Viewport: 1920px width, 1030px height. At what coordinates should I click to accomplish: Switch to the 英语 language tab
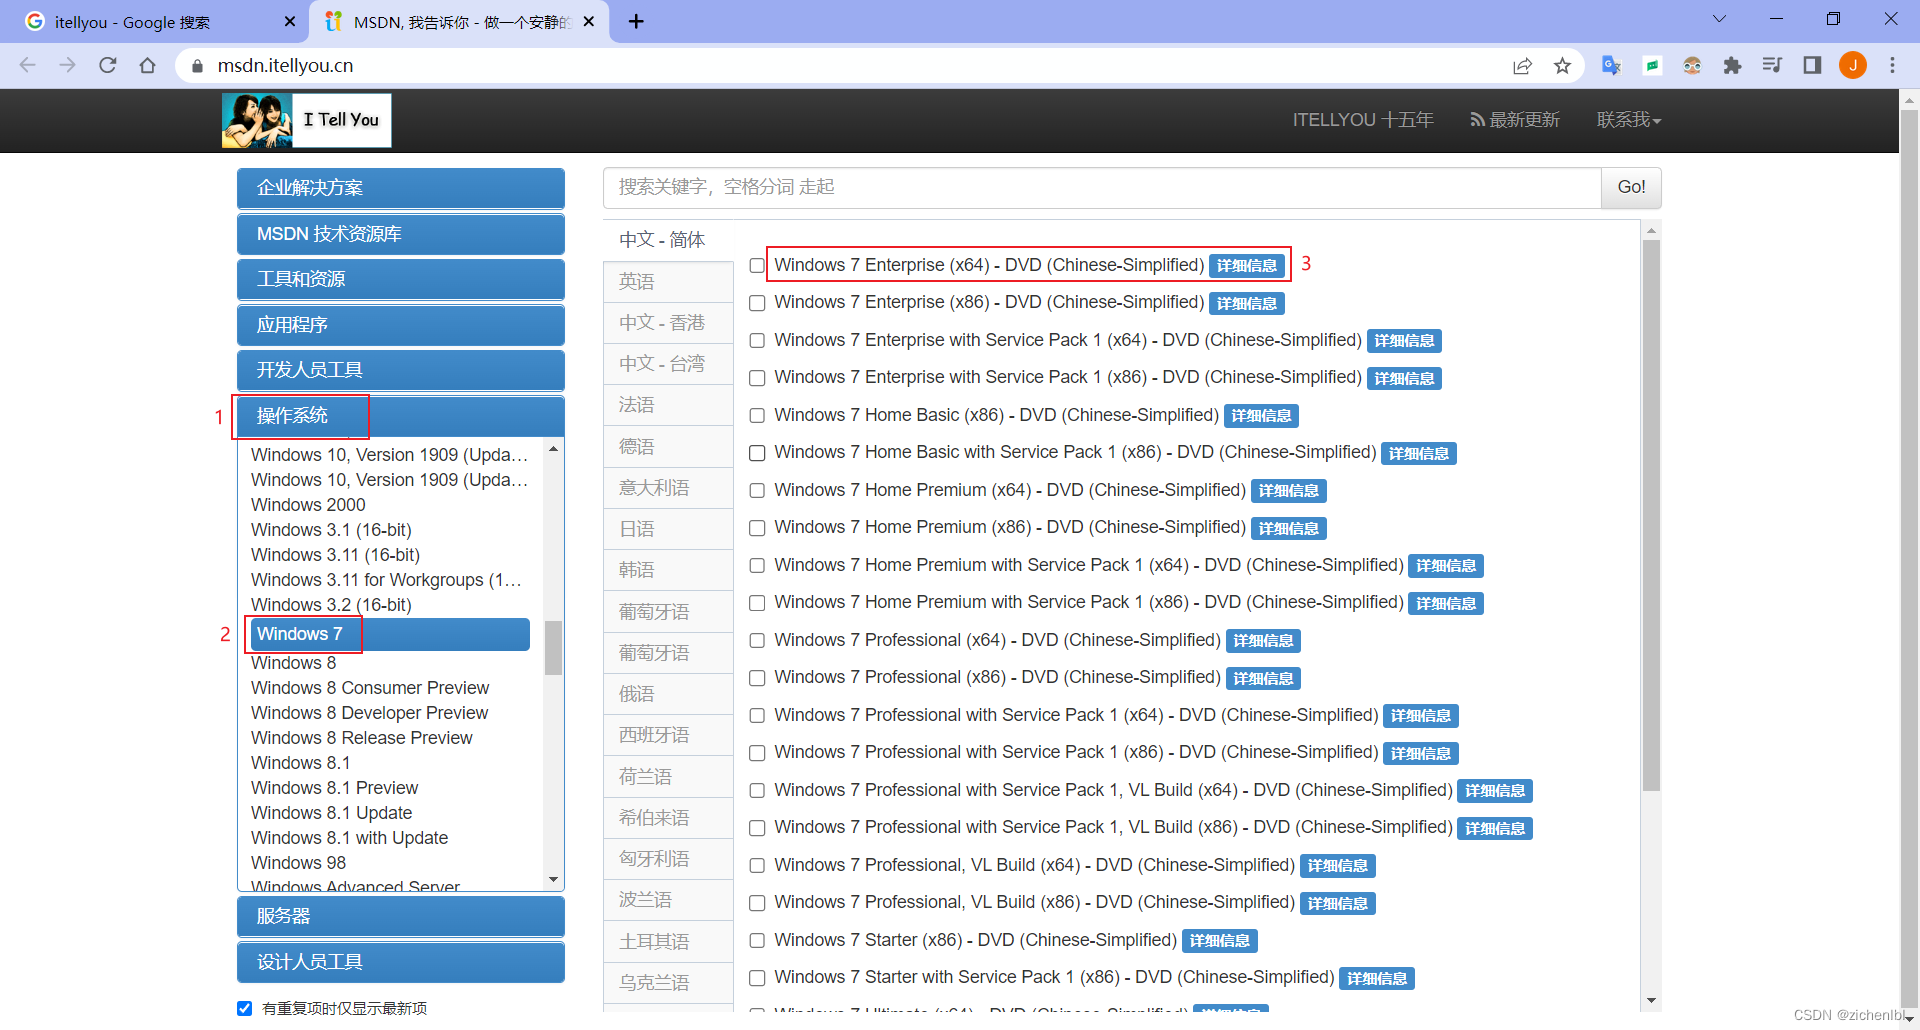click(x=668, y=282)
